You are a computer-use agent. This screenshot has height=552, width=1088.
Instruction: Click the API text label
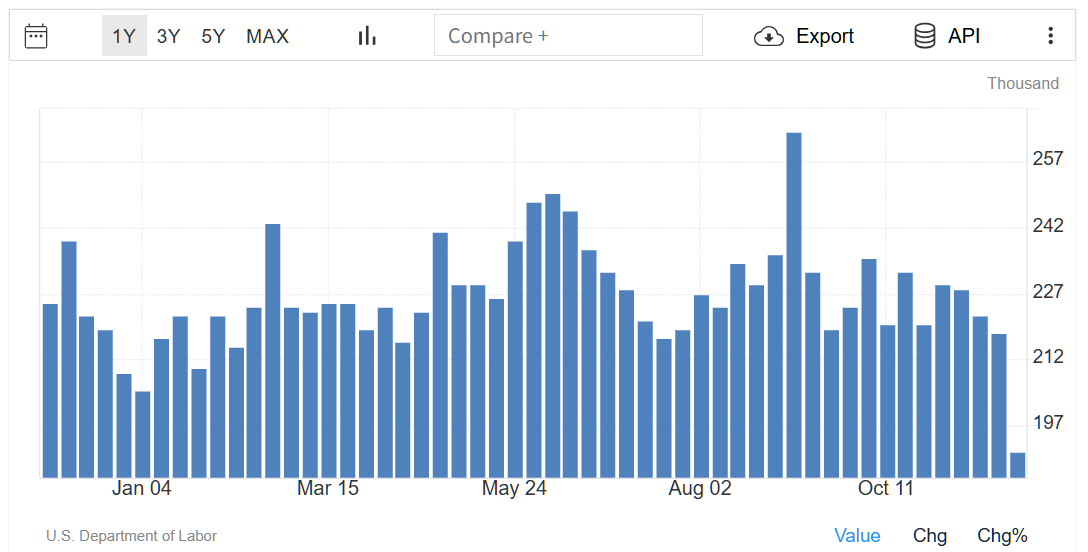point(964,36)
